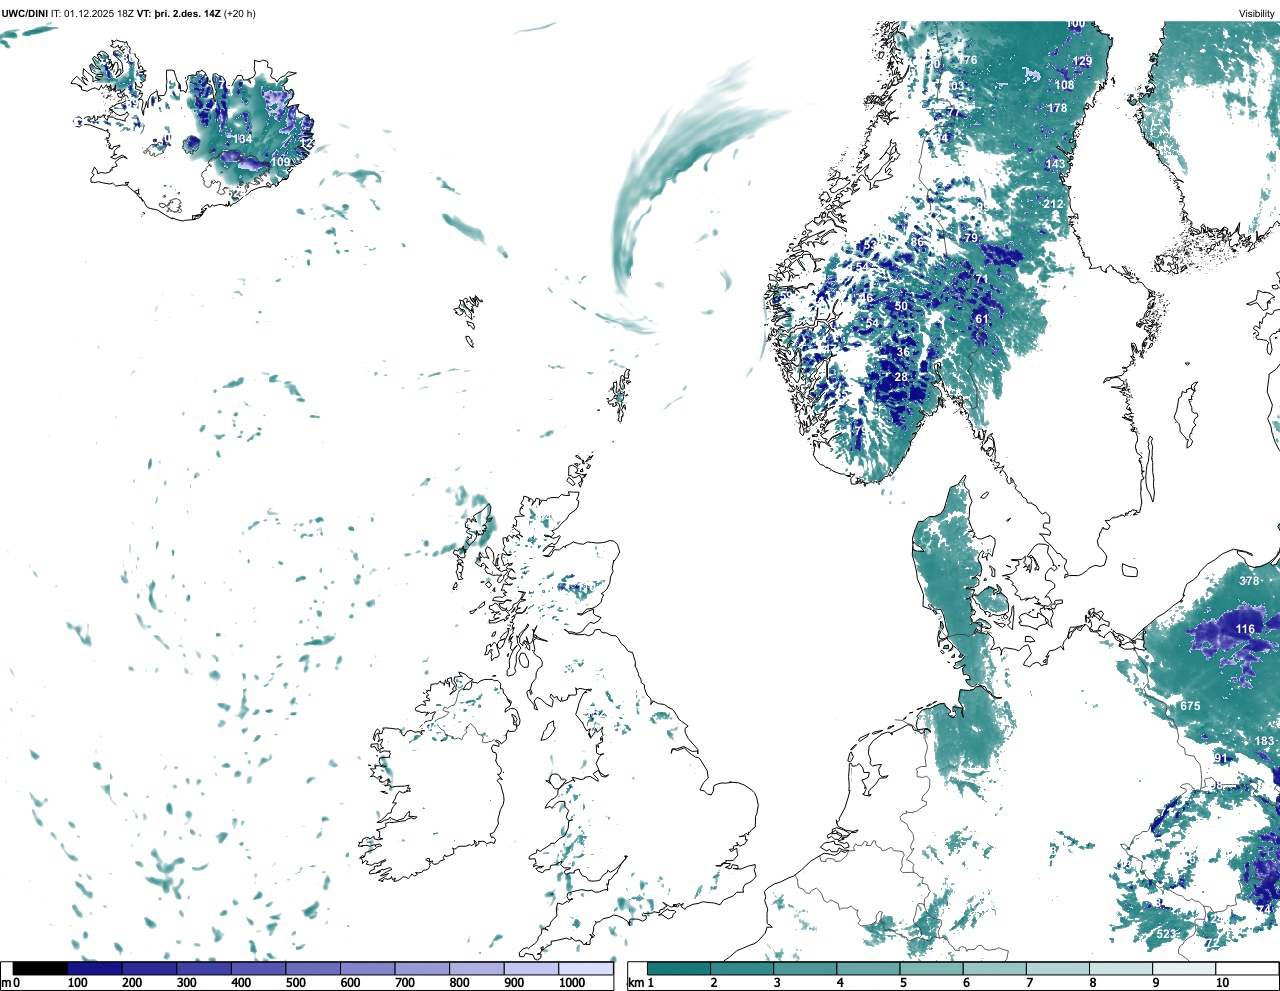Click the "36" value over Norway

pos(904,352)
